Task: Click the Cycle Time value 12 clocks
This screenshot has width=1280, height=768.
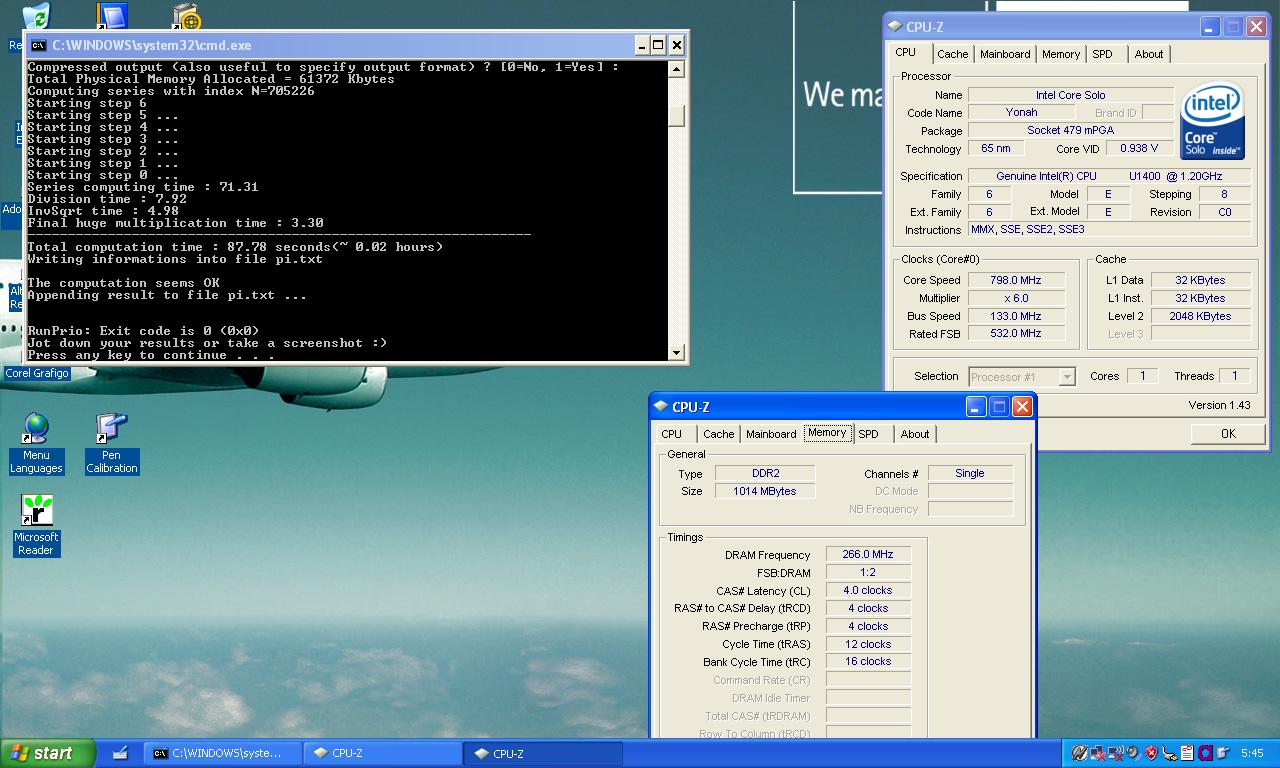Action: (x=868, y=644)
